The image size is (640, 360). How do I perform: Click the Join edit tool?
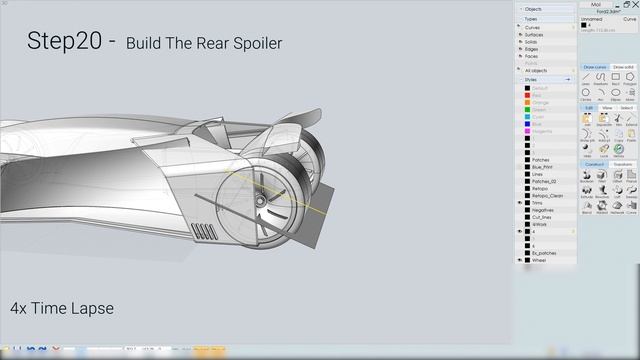pos(587,120)
